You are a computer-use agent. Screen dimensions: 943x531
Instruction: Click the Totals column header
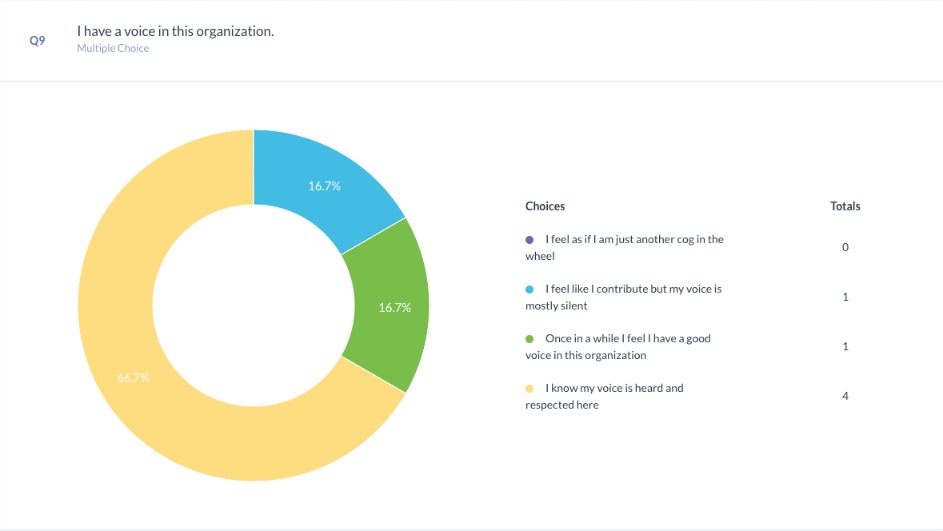point(845,206)
